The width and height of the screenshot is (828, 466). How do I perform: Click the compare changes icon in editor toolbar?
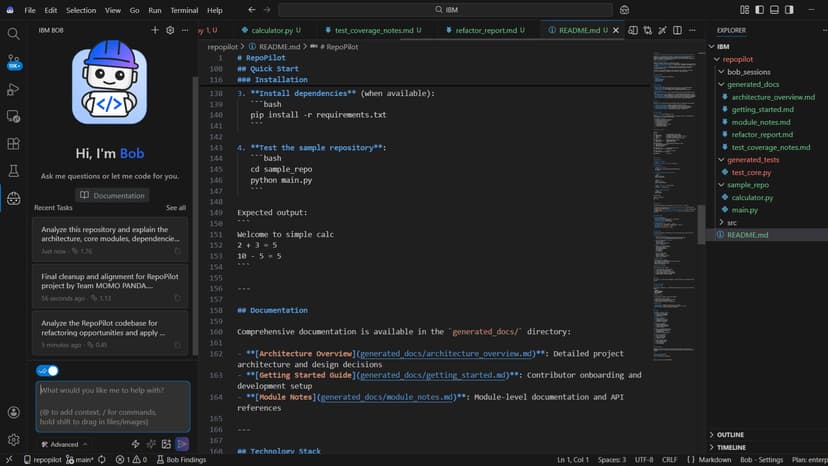pyautogui.click(x=647, y=30)
